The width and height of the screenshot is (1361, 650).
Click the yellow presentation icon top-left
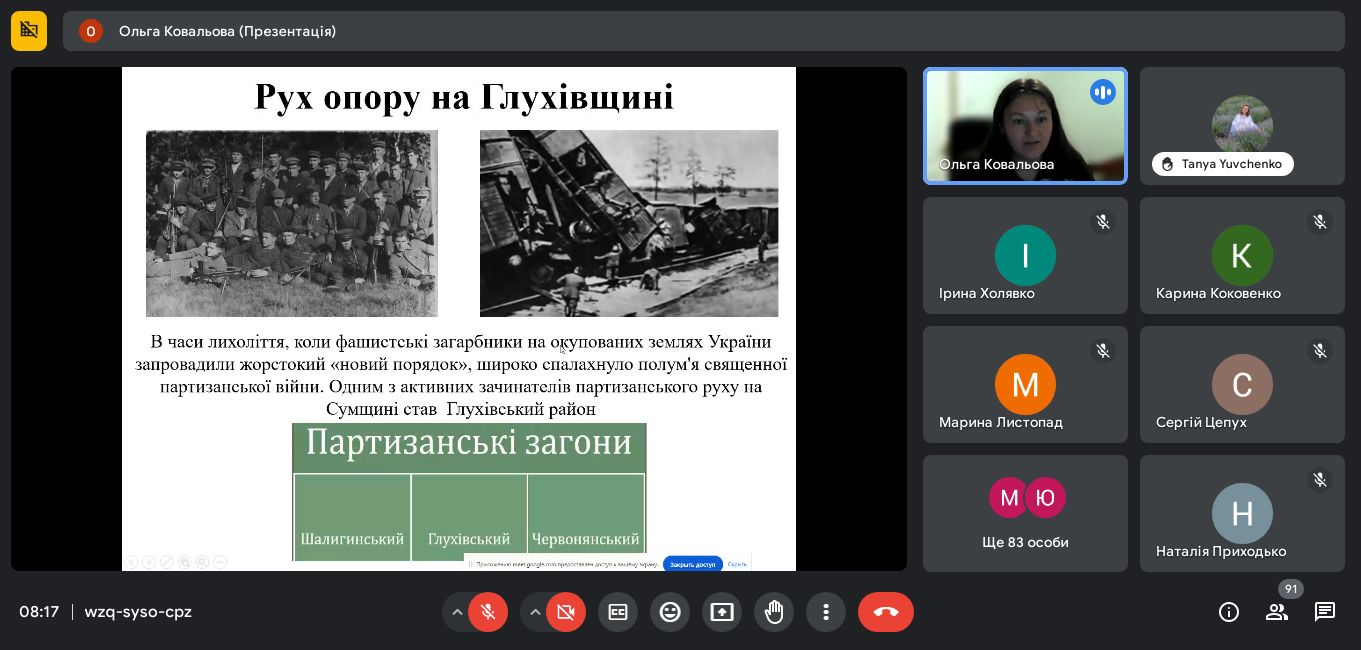click(x=29, y=31)
